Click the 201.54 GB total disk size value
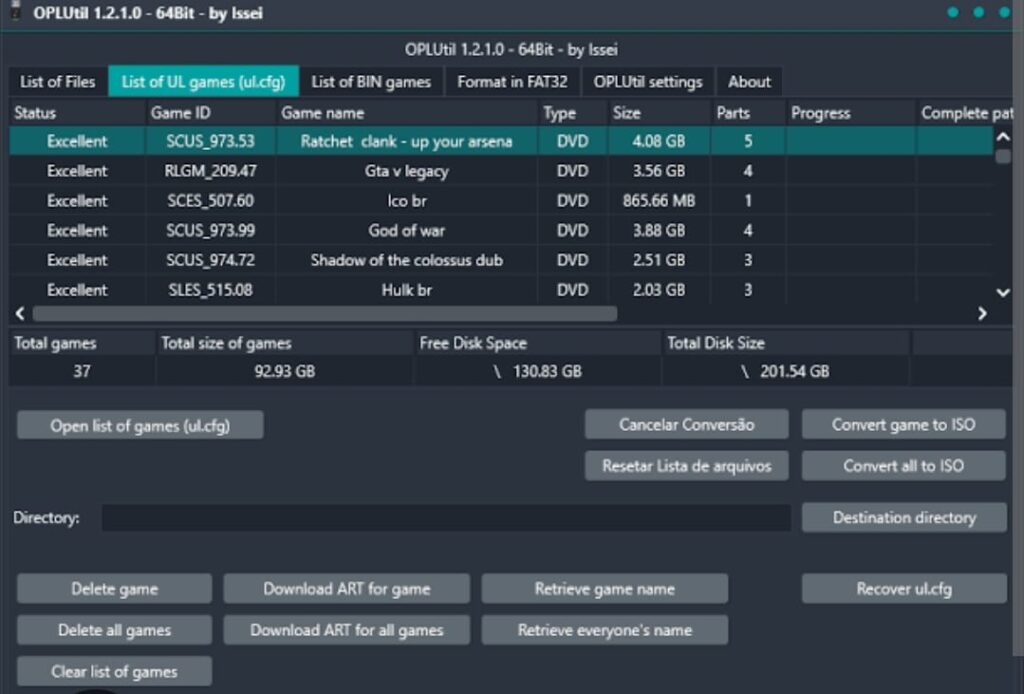1024x694 pixels. tap(794, 371)
